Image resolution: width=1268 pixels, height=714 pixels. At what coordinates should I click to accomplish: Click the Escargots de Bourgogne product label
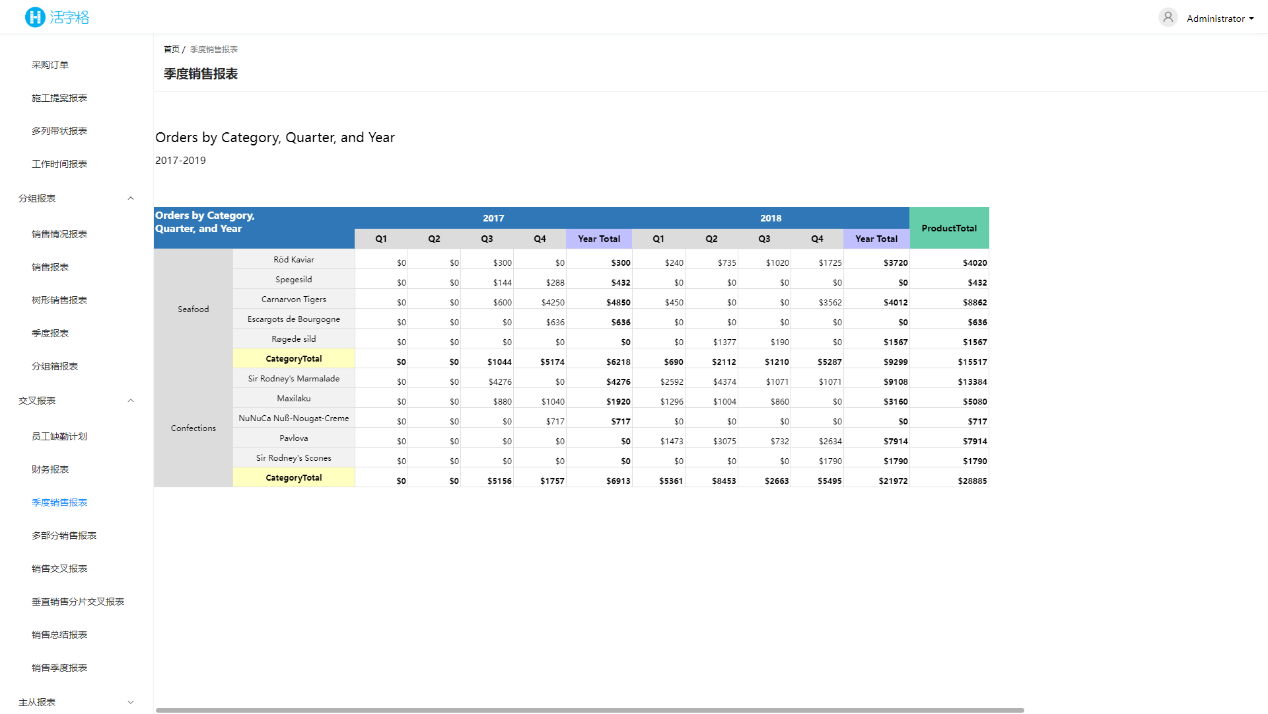point(294,319)
